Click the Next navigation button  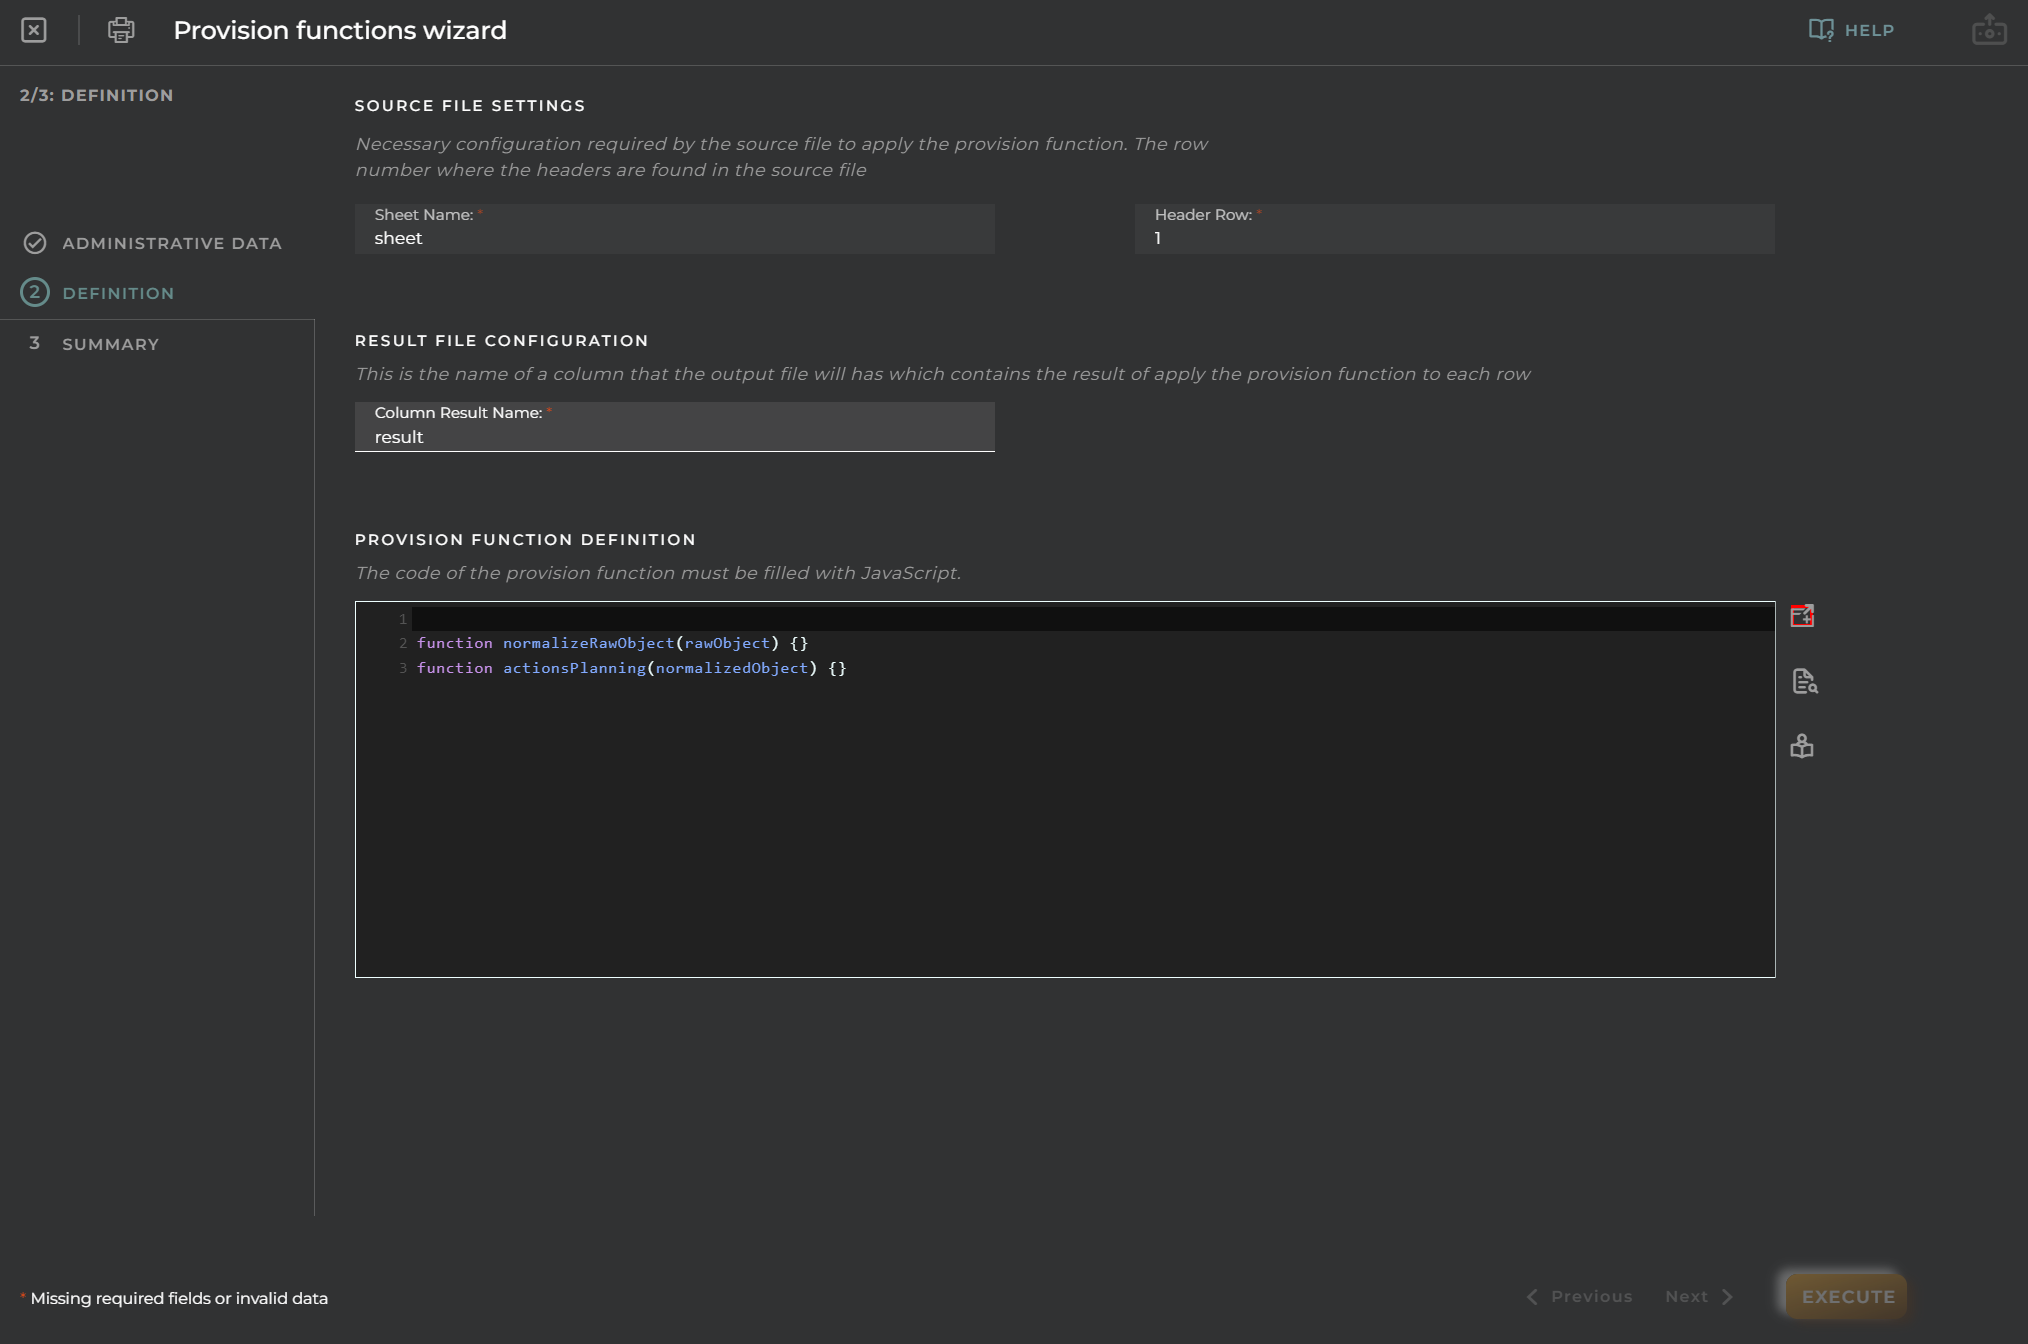click(x=1699, y=1296)
